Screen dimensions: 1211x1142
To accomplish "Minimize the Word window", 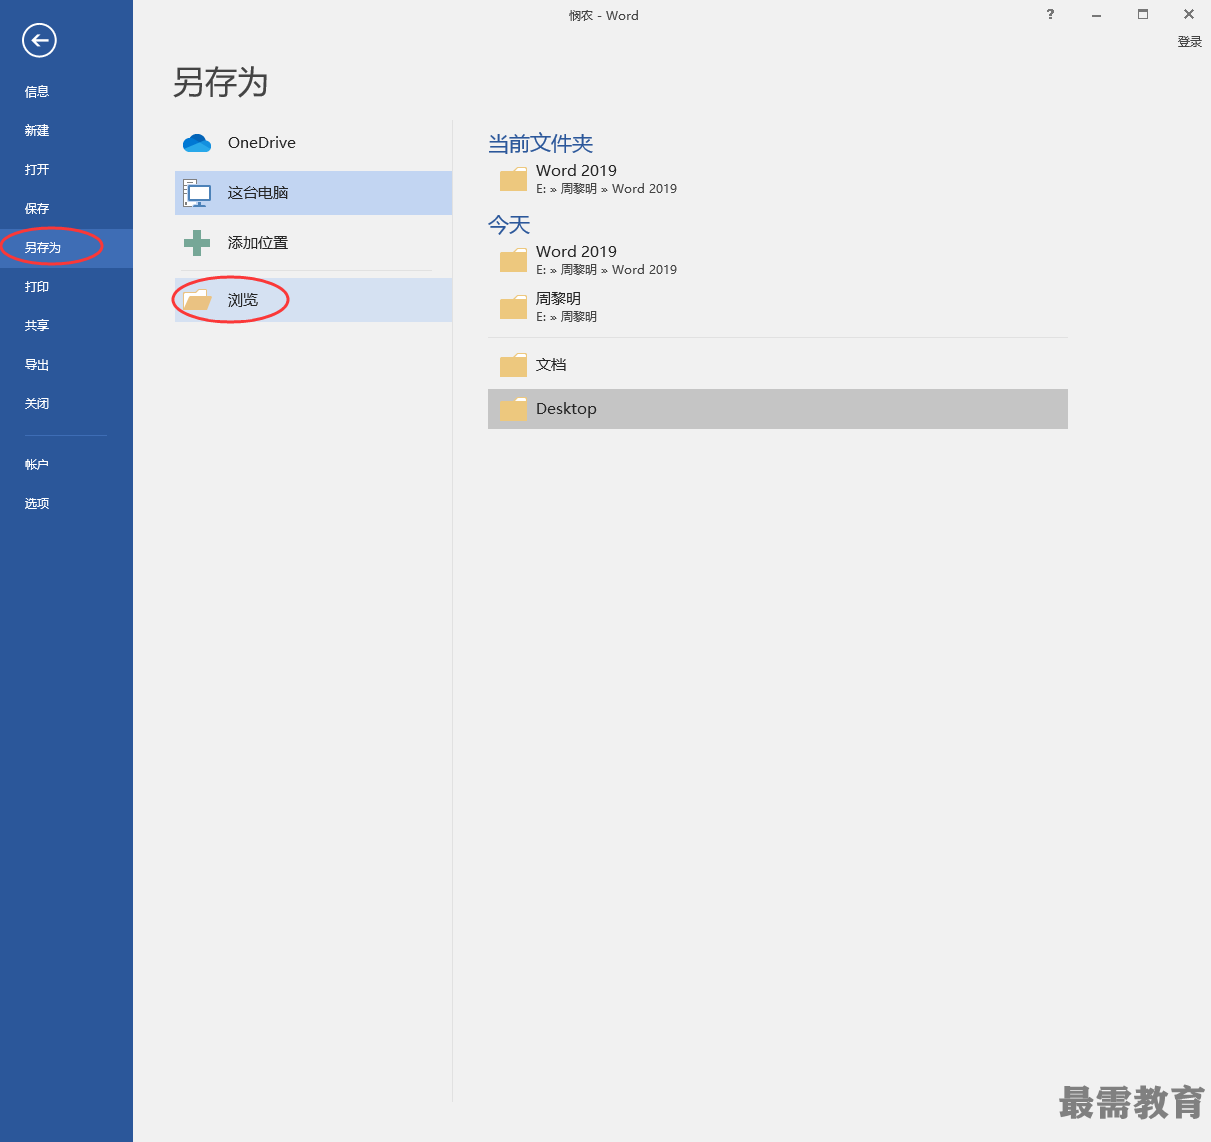I will [x=1096, y=15].
